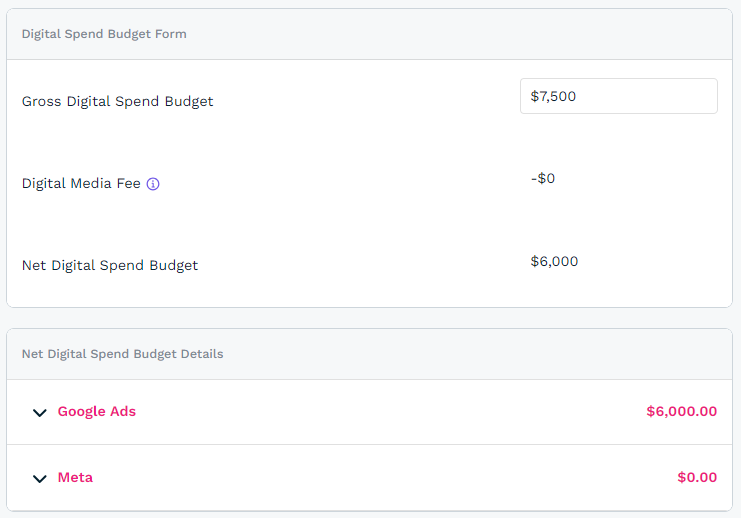Select the Google Ads accordion row

(370, 412)
